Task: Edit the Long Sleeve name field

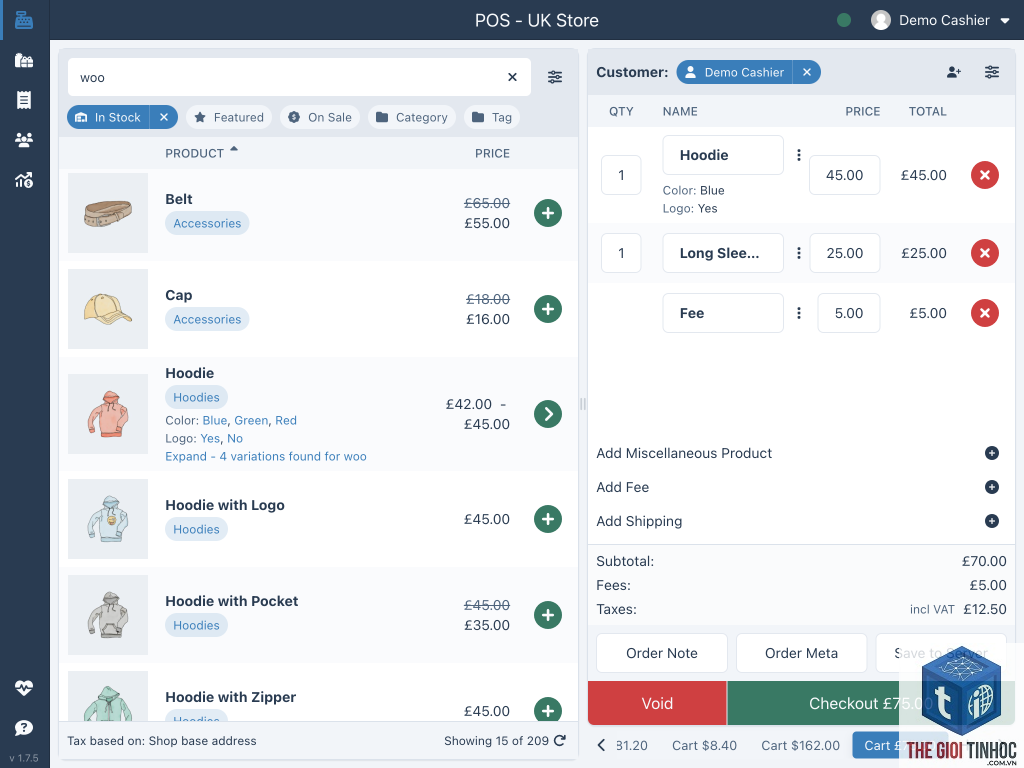Action: point(723,253)
